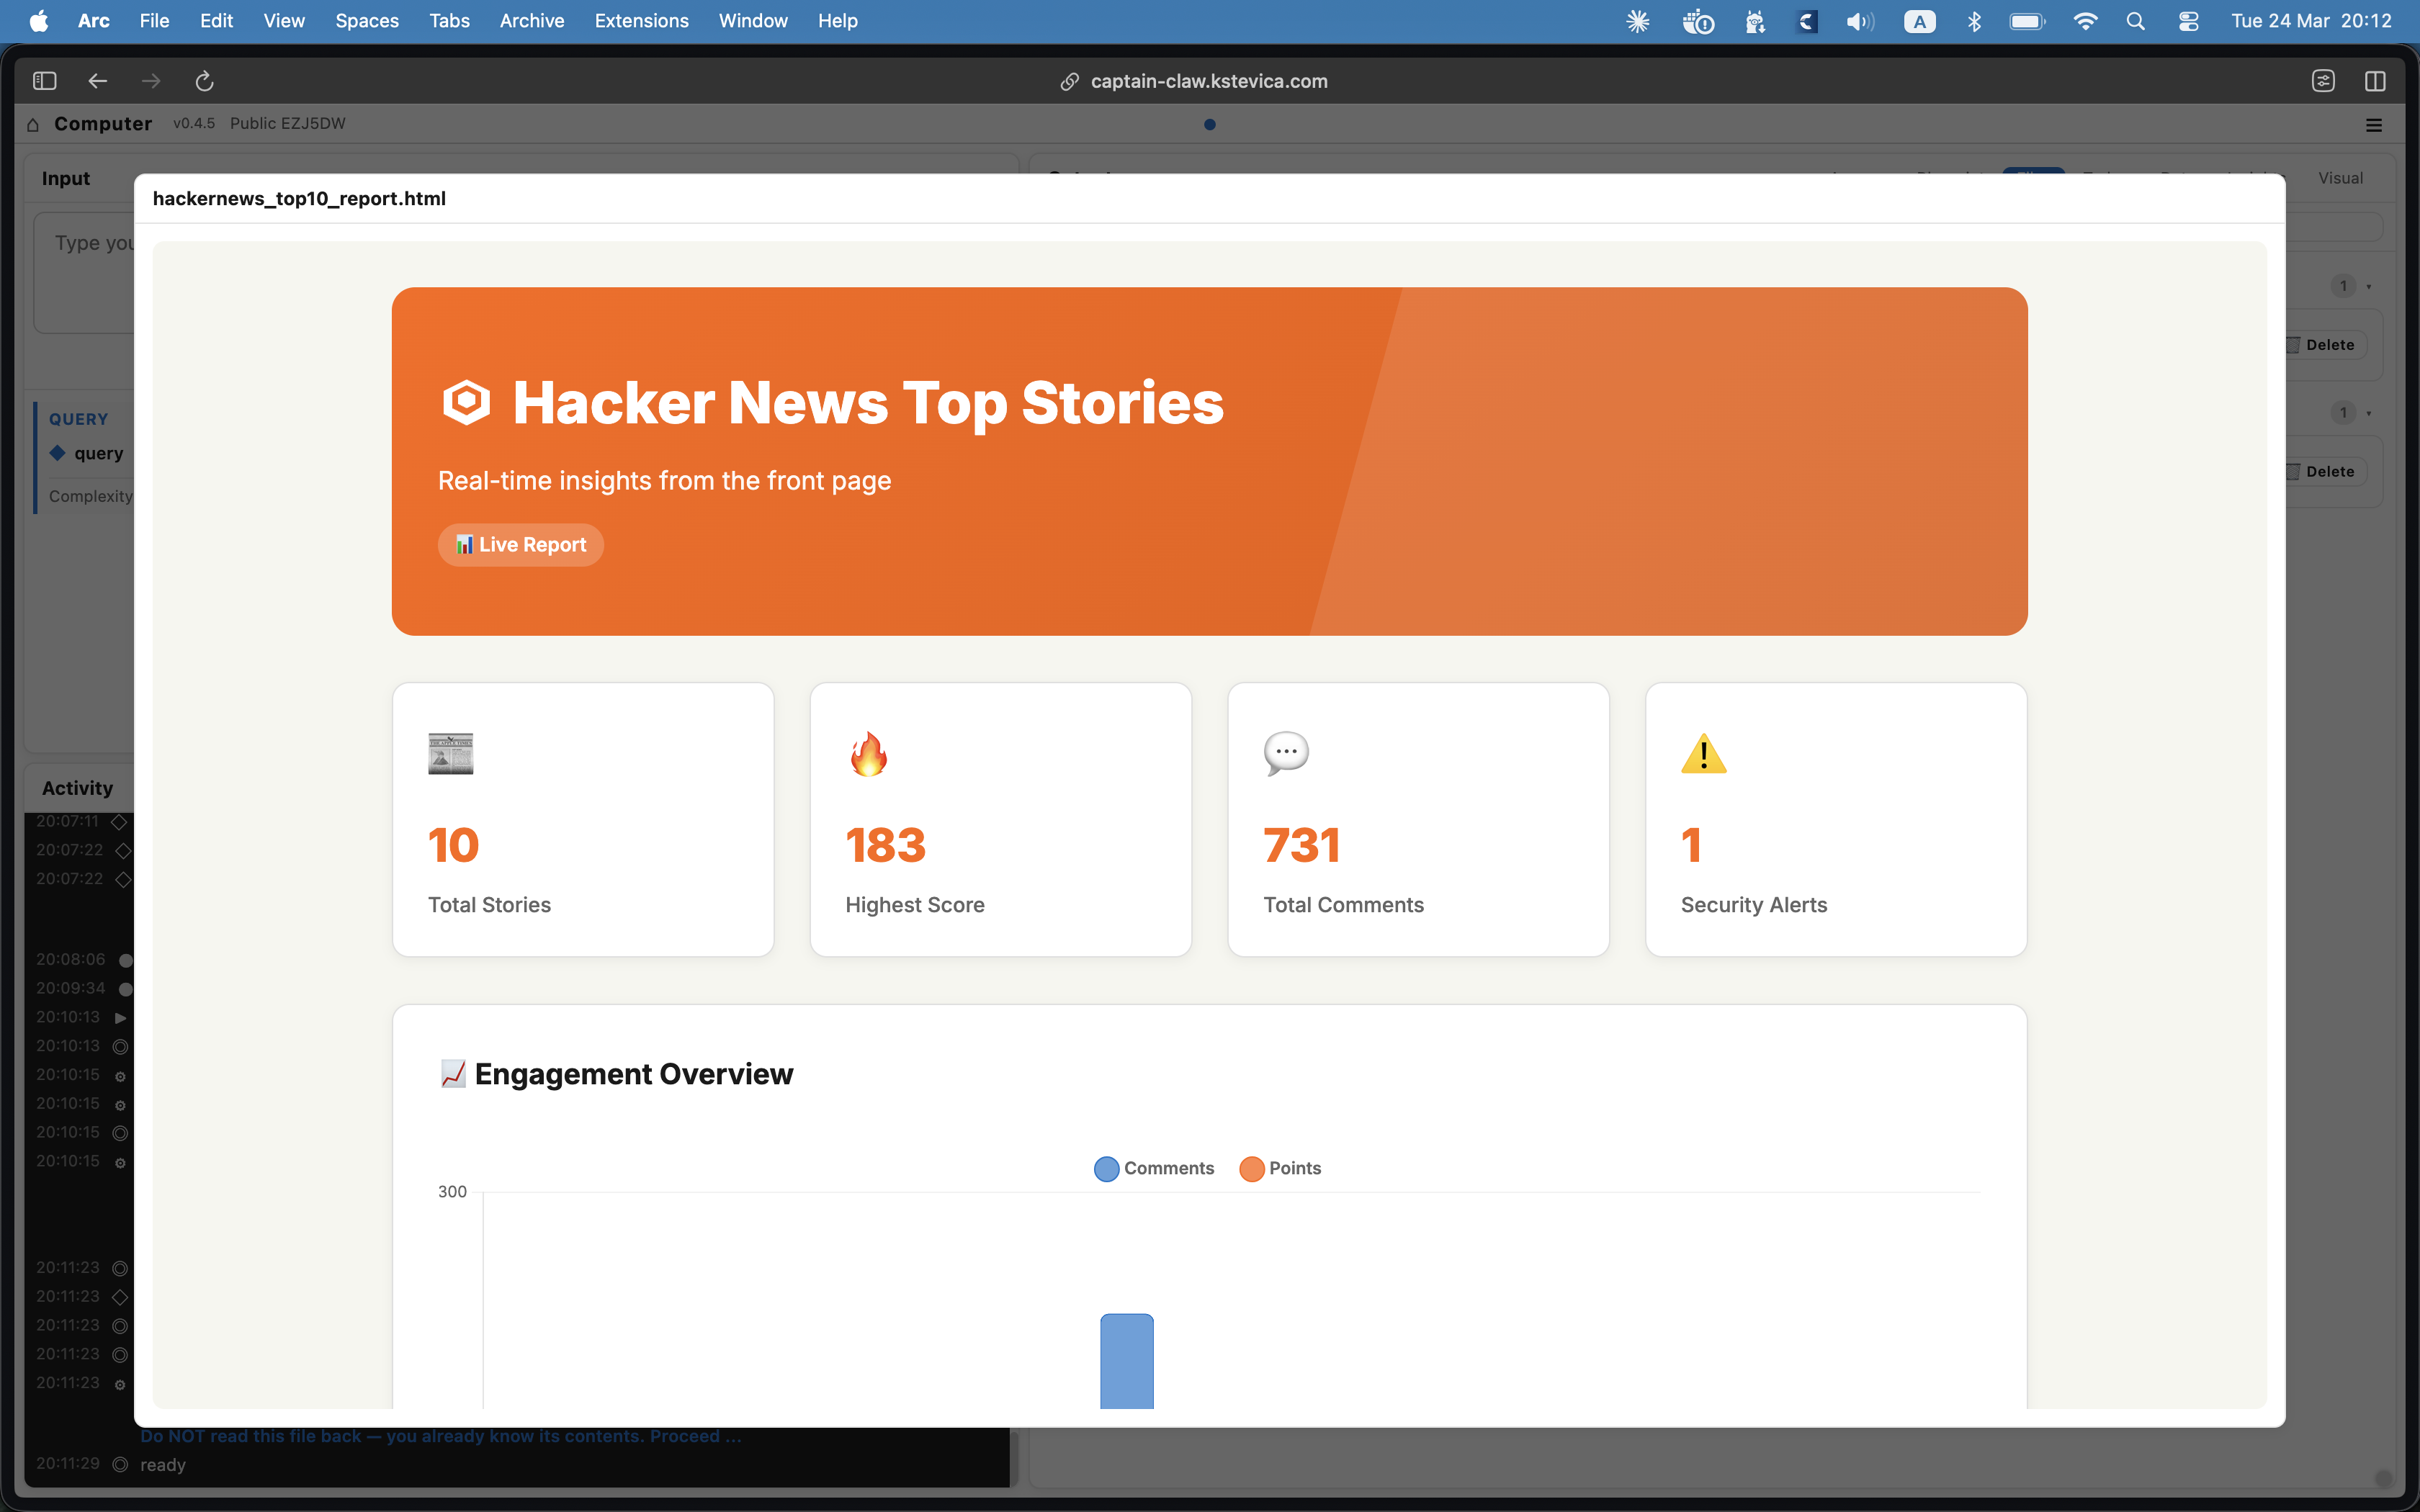Click the blue status dot in the app header
2420x1512 pixels.
tap(1210, 125)
